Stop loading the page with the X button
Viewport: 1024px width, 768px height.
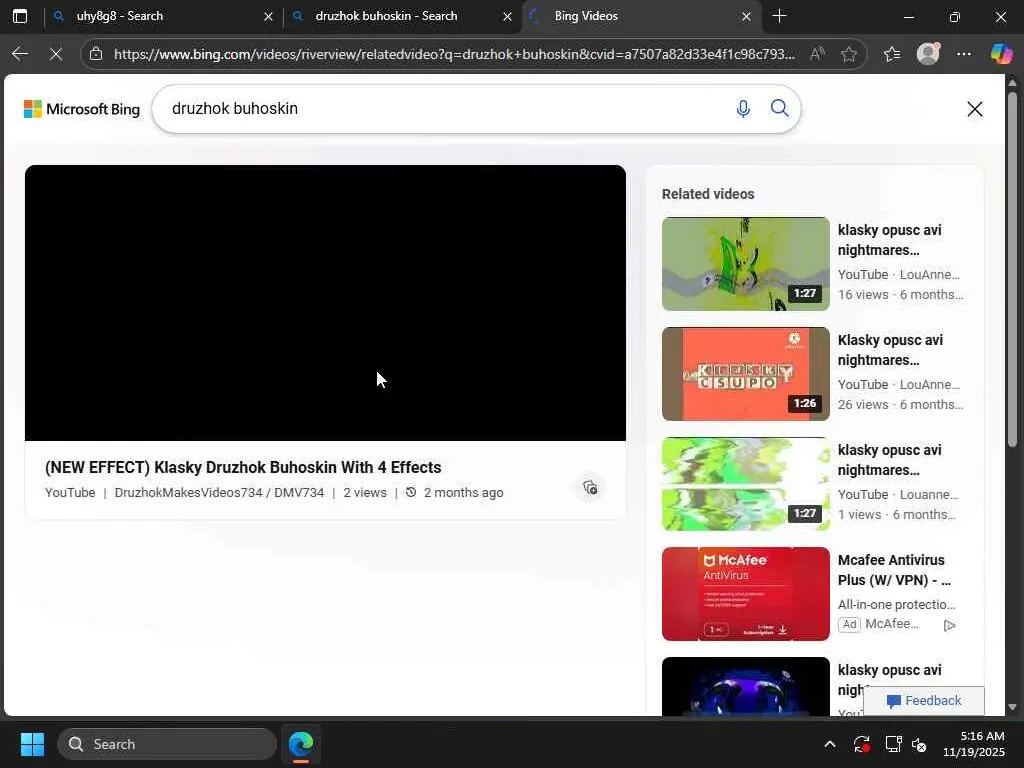(56, 54)
